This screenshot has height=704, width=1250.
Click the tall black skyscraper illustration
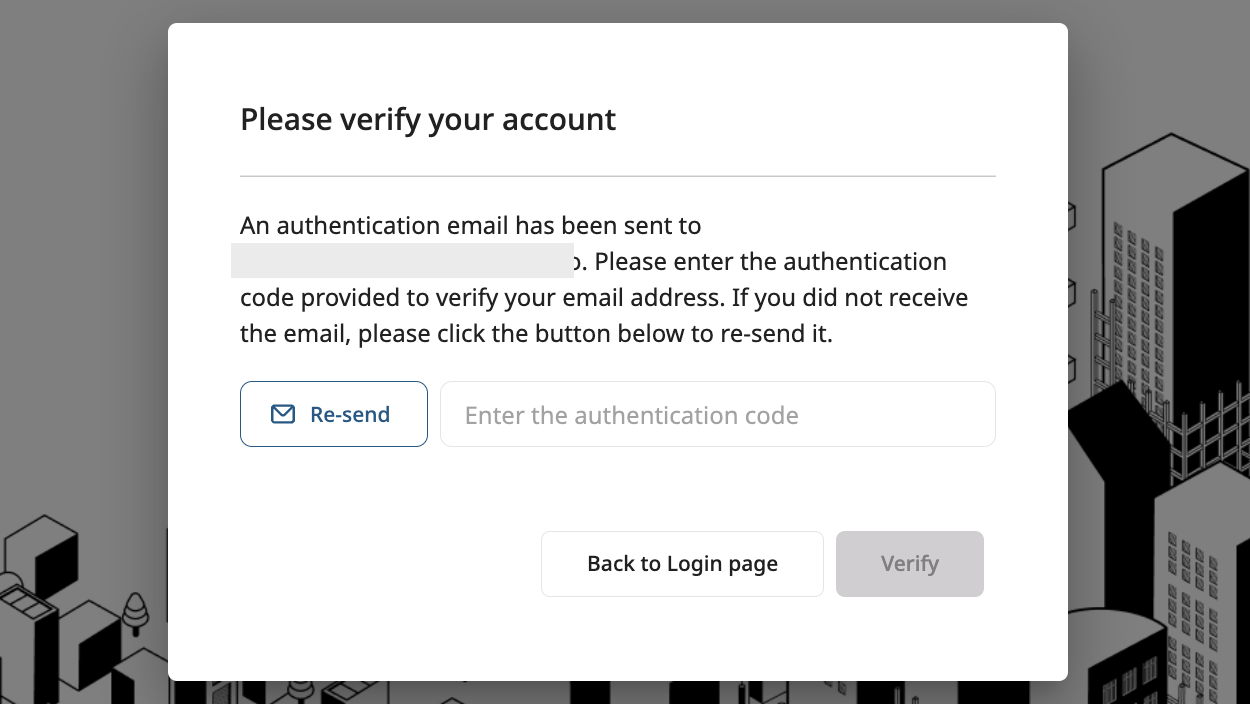[1210, 300]
